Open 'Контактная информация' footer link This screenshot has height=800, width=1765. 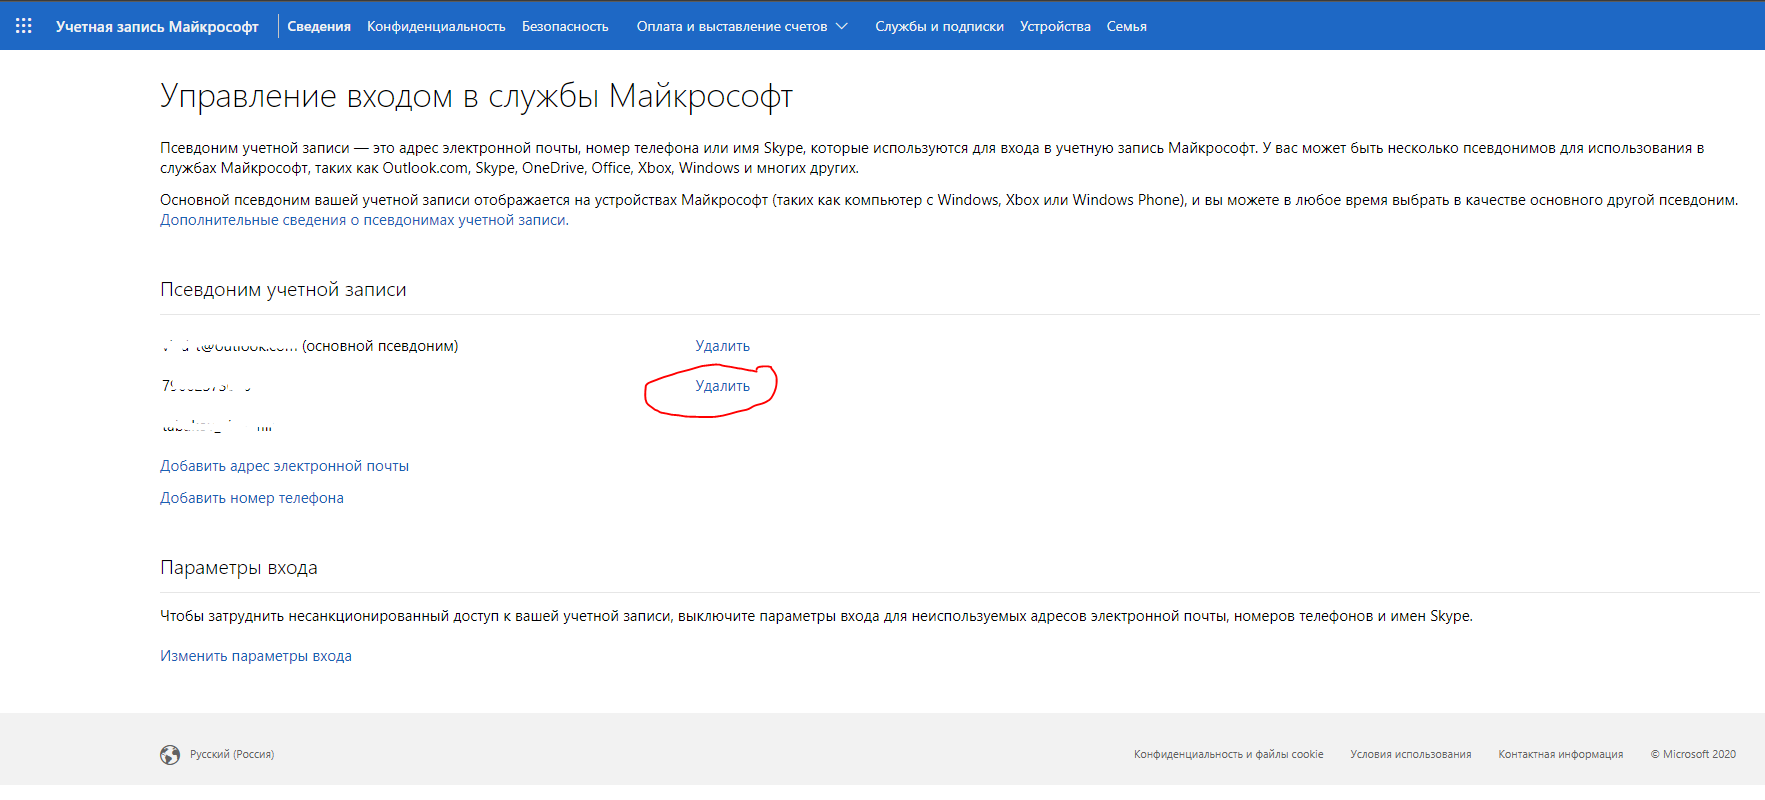(1560, 755)
